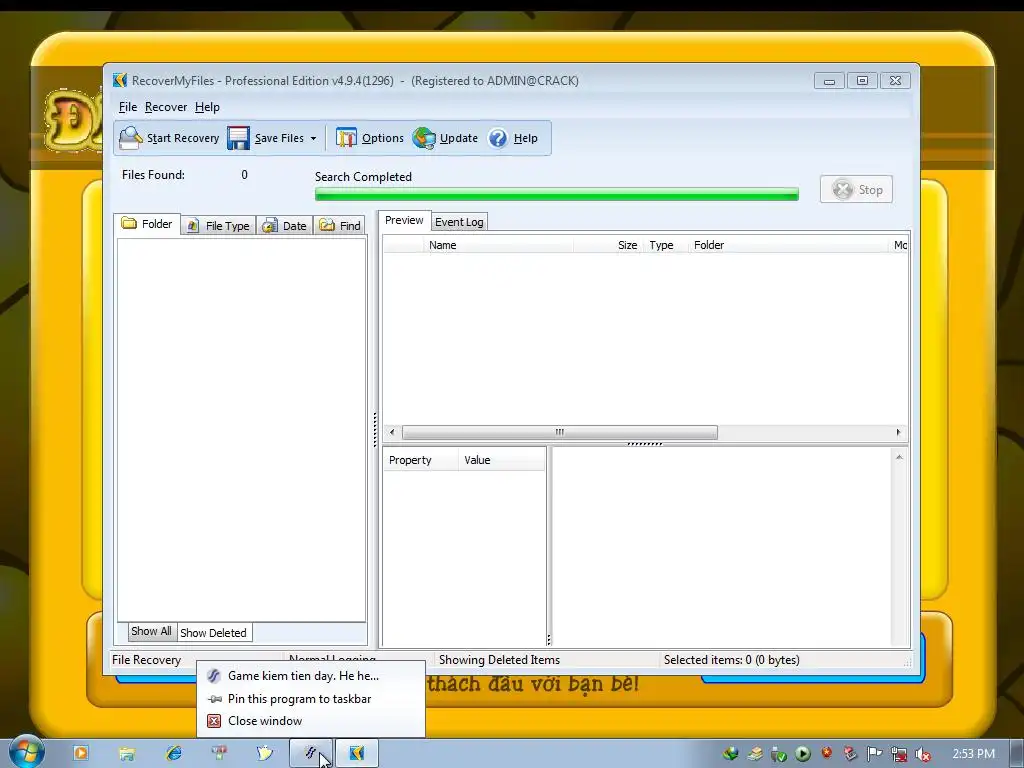
Task: Click the network tray icon
Action: pos(899,754)
